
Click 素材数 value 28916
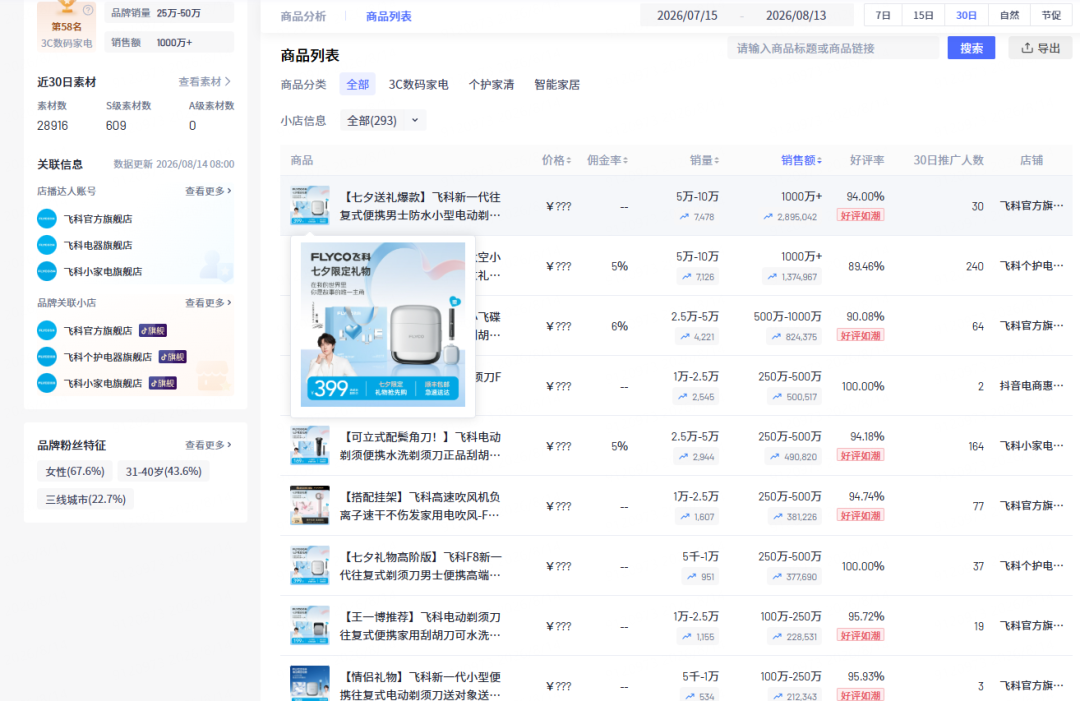click(52, 126)
